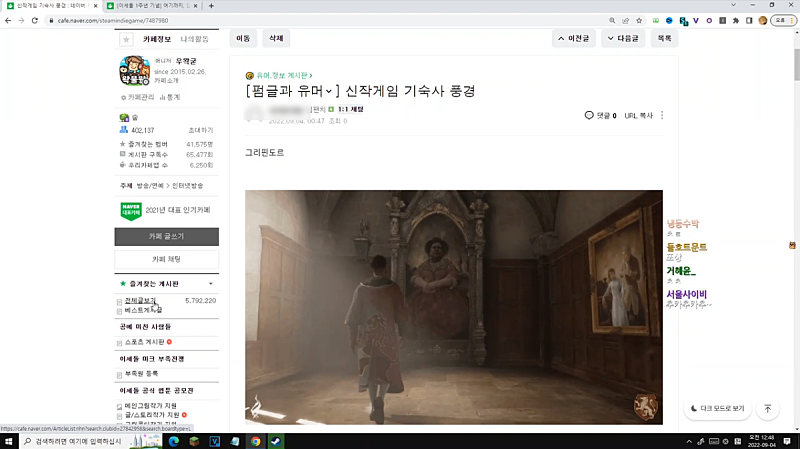Open Minecraft block icon in taskbar
The width and height of the screenshot is (800, 449).
(194, 441)
